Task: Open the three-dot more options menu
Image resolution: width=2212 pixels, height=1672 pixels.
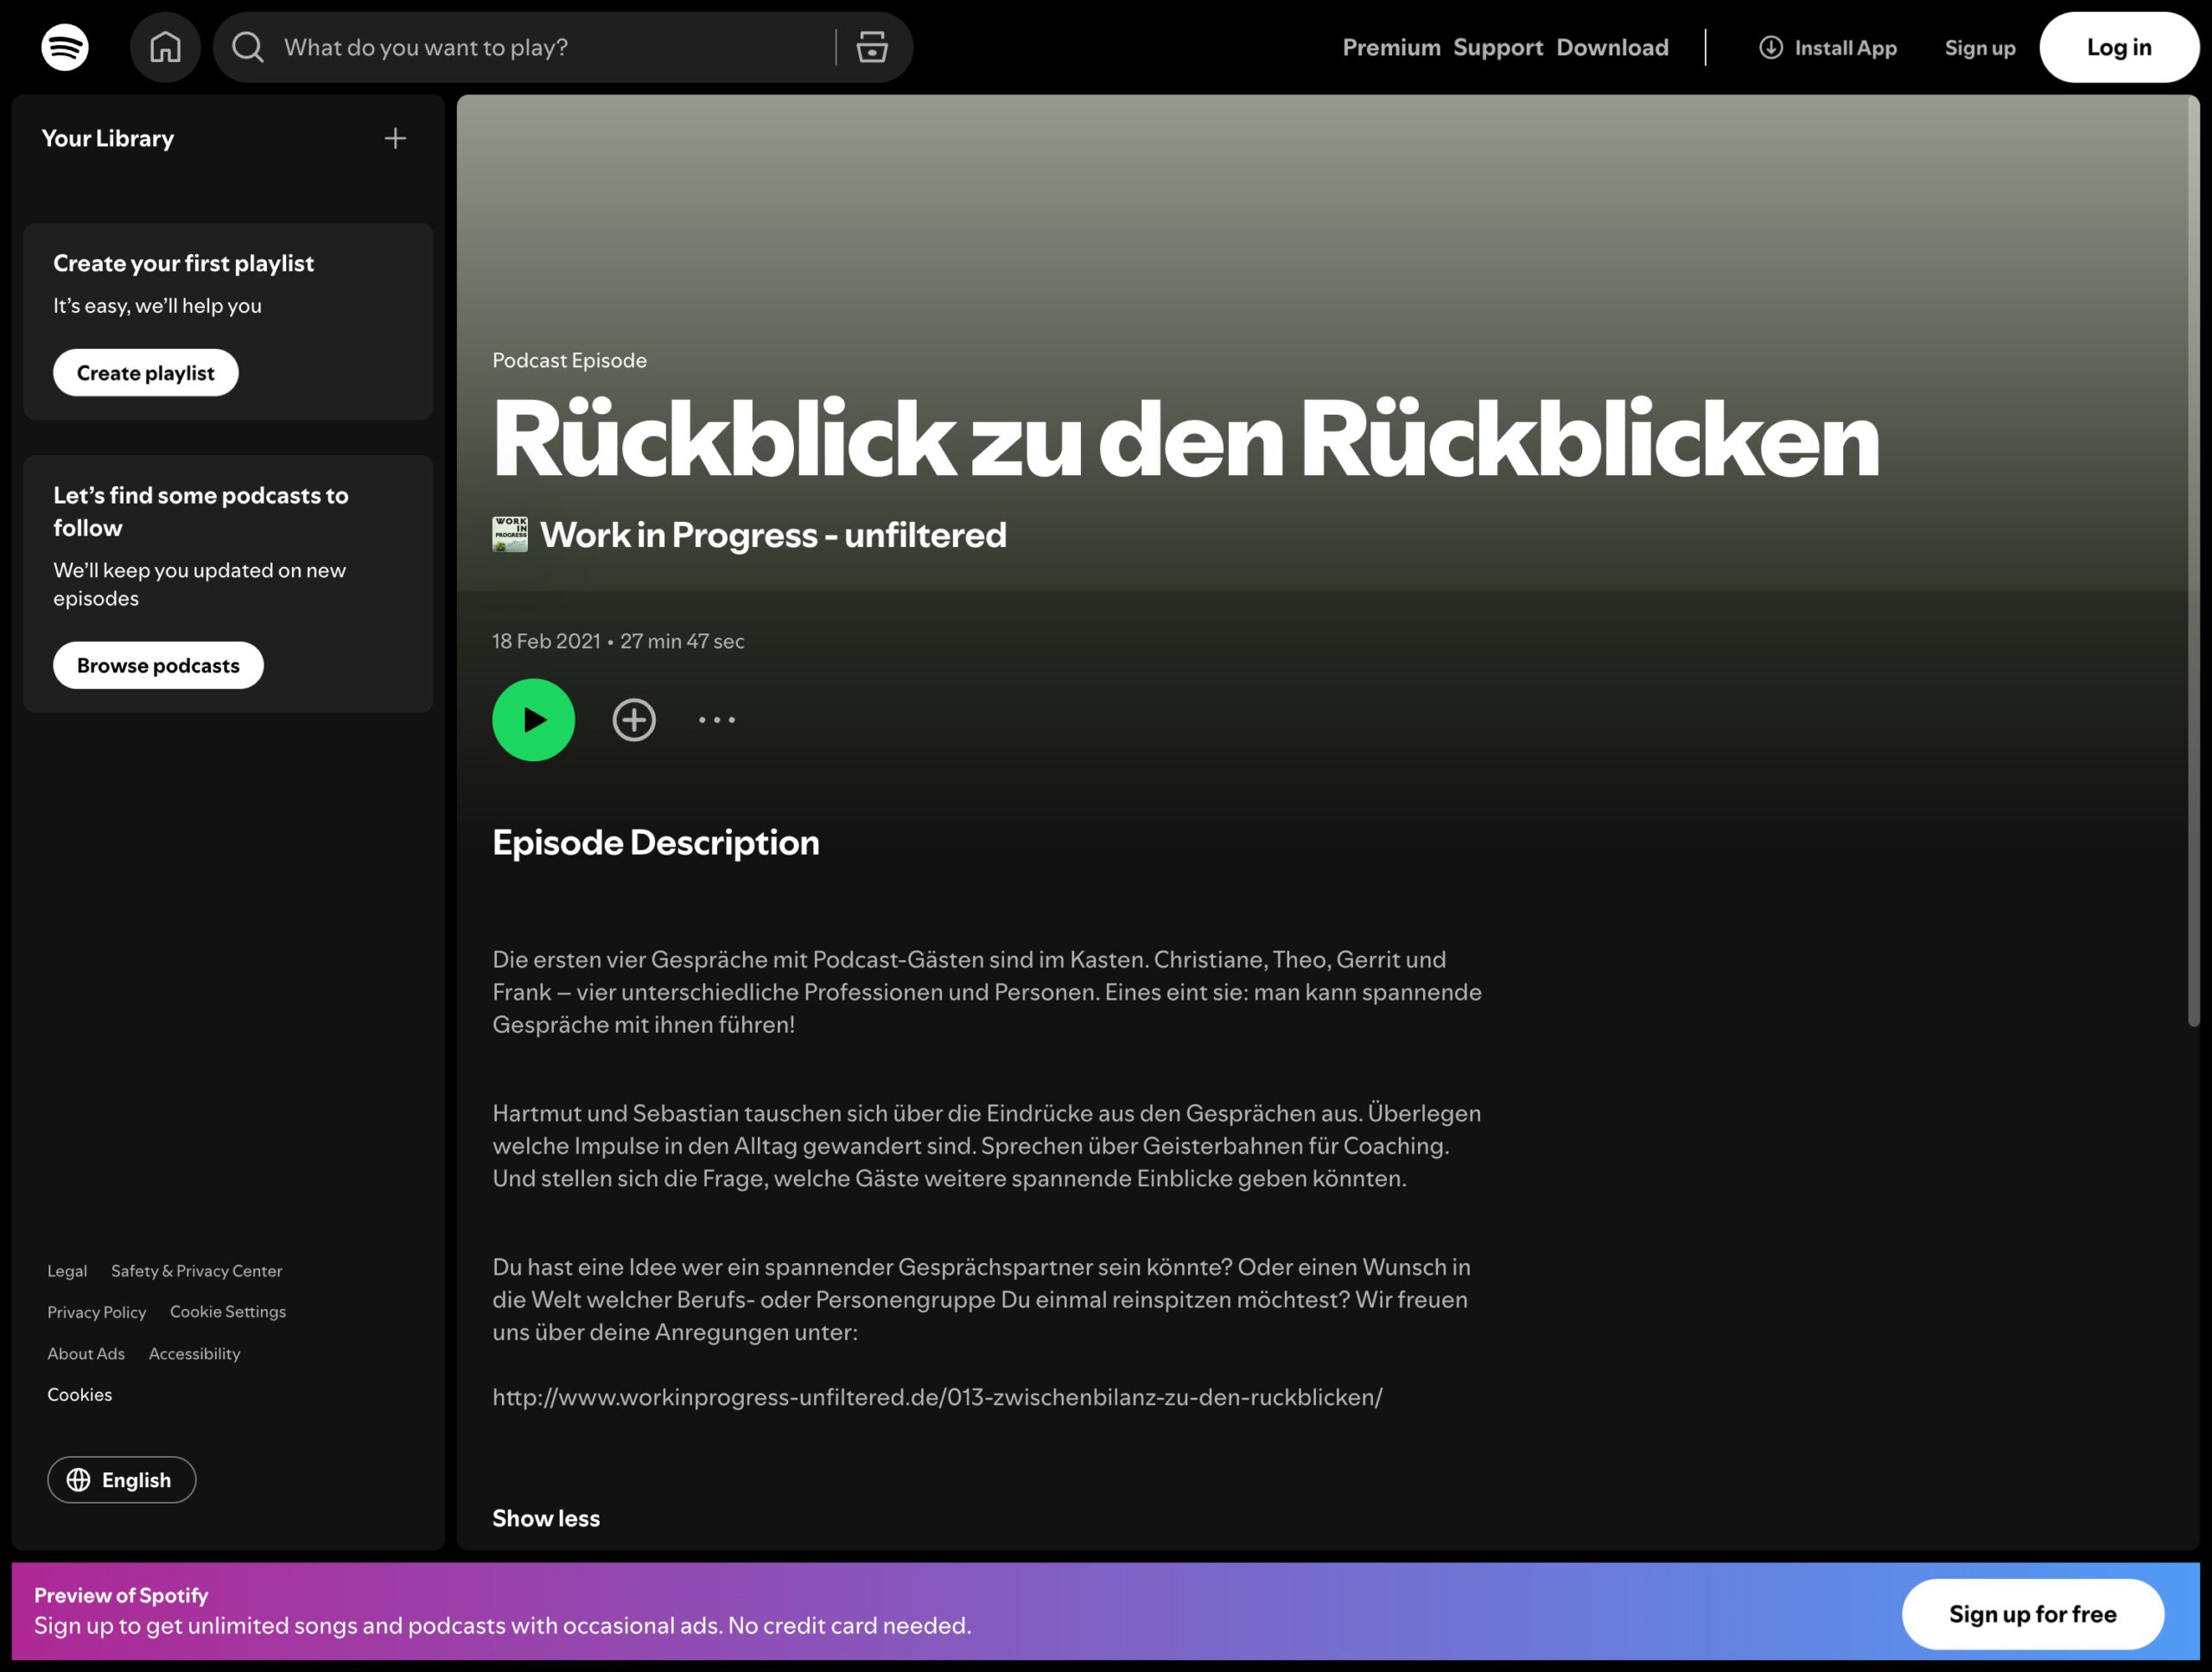Action: coord(717,719)
